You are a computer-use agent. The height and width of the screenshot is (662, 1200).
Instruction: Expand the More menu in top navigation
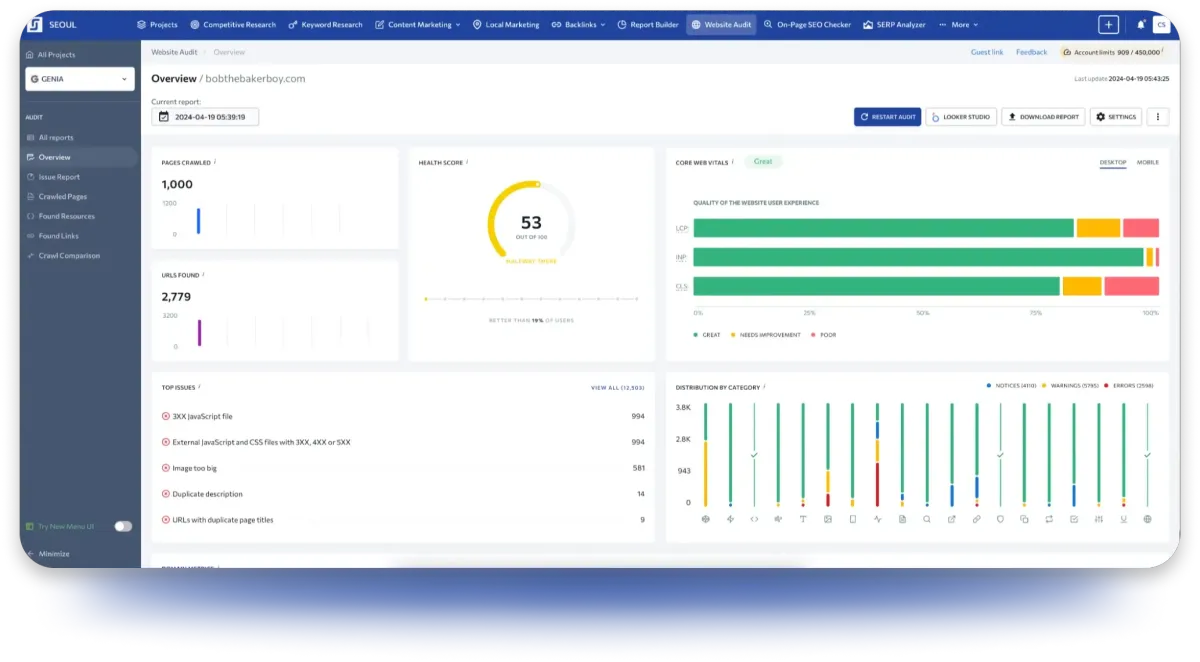(x=959, y=25)
